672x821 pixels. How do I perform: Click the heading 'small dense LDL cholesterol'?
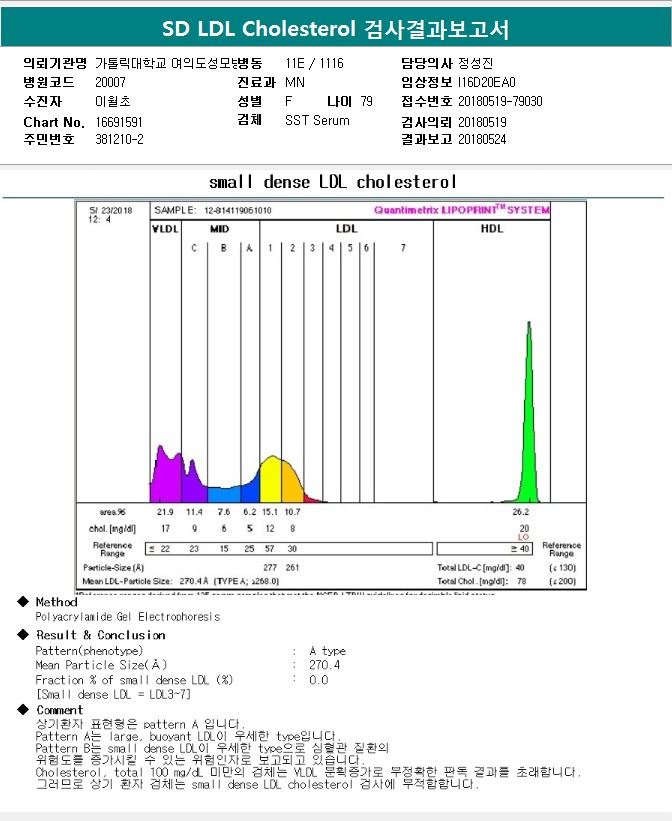[333, 182]
